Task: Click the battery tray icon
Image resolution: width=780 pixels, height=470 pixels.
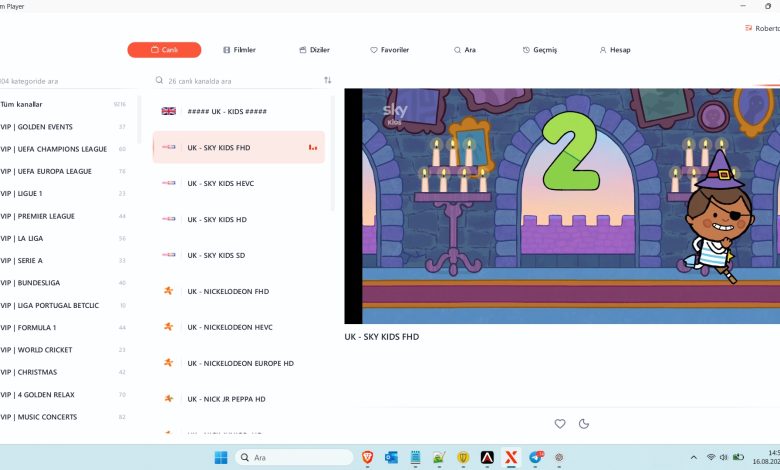Action: pyautogui.click(x=739, y=457)
